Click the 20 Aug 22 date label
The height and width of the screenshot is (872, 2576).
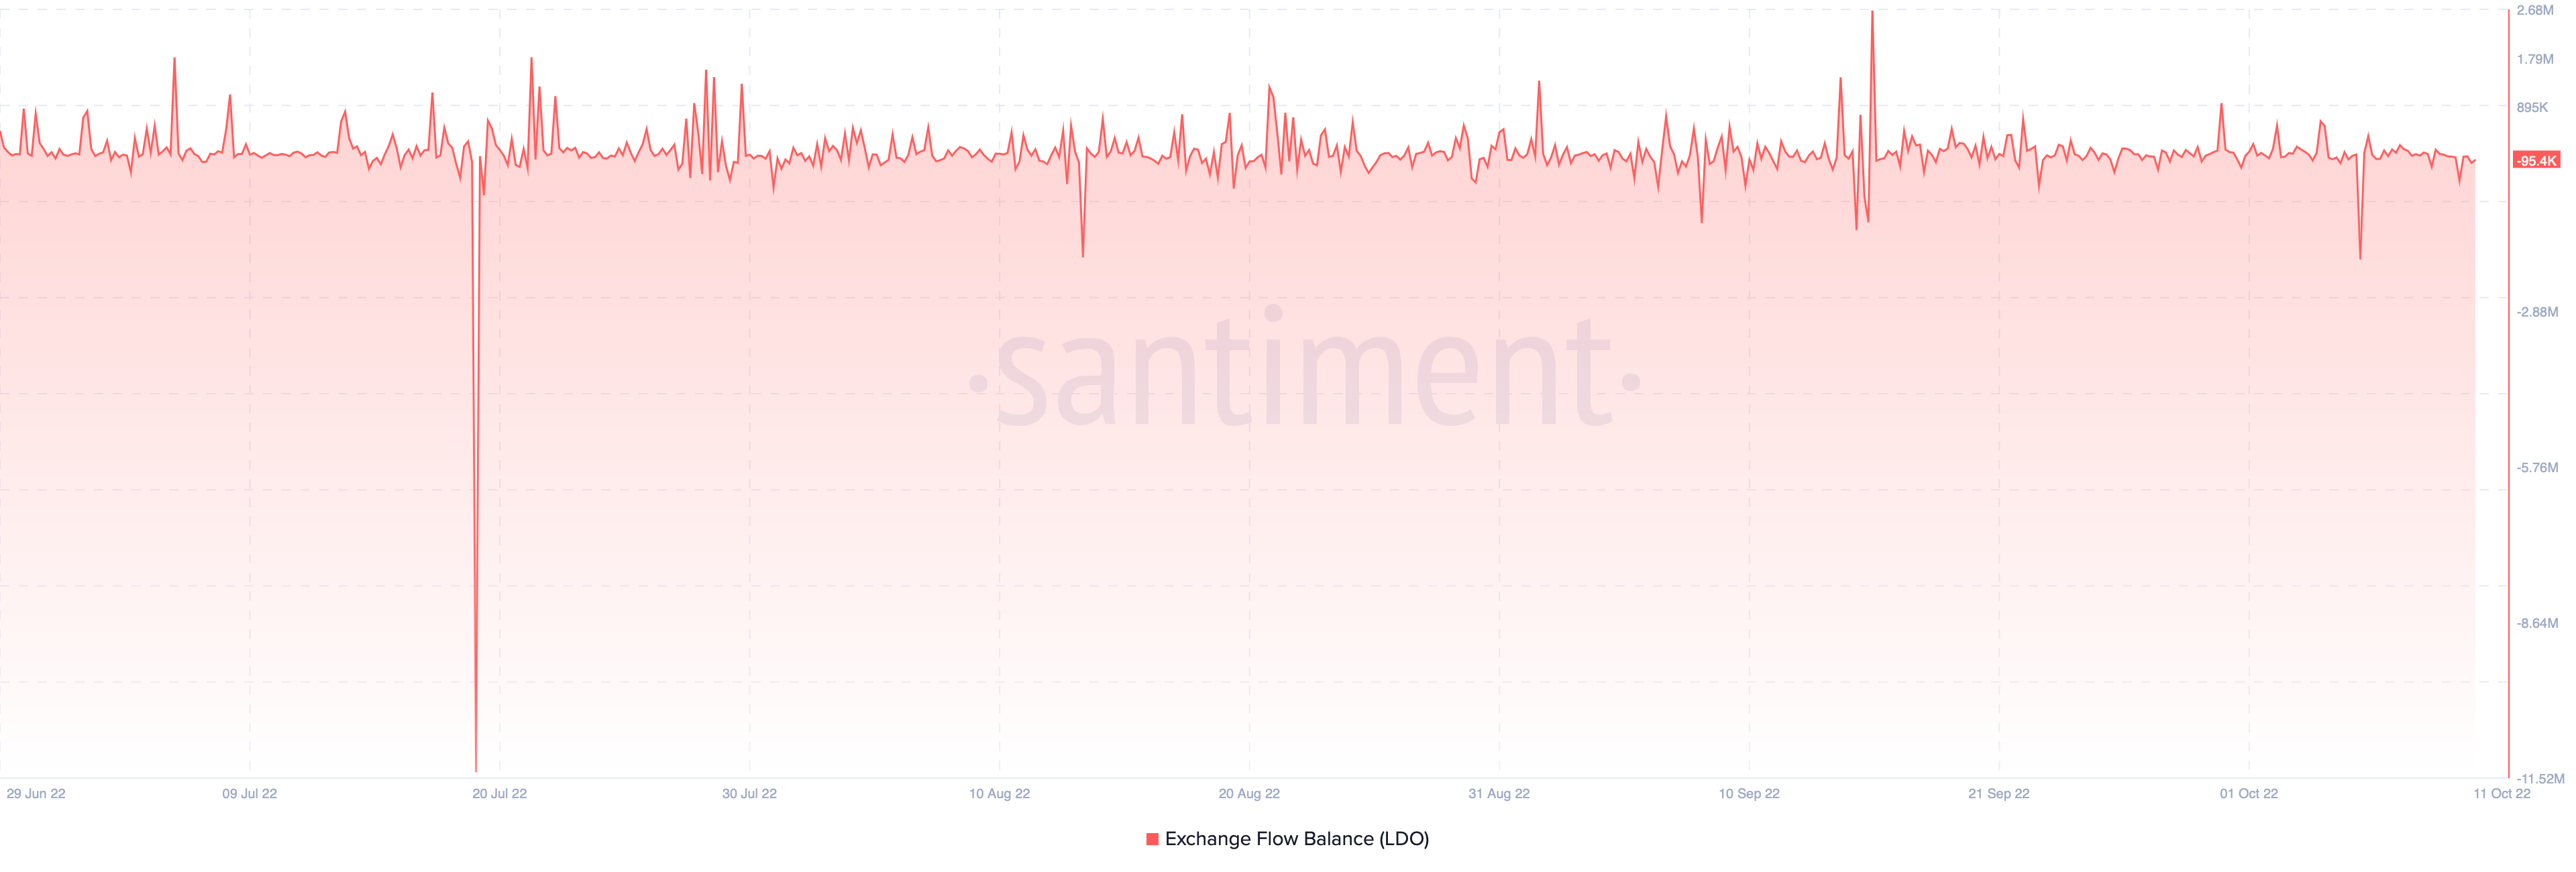[1249, 793]
